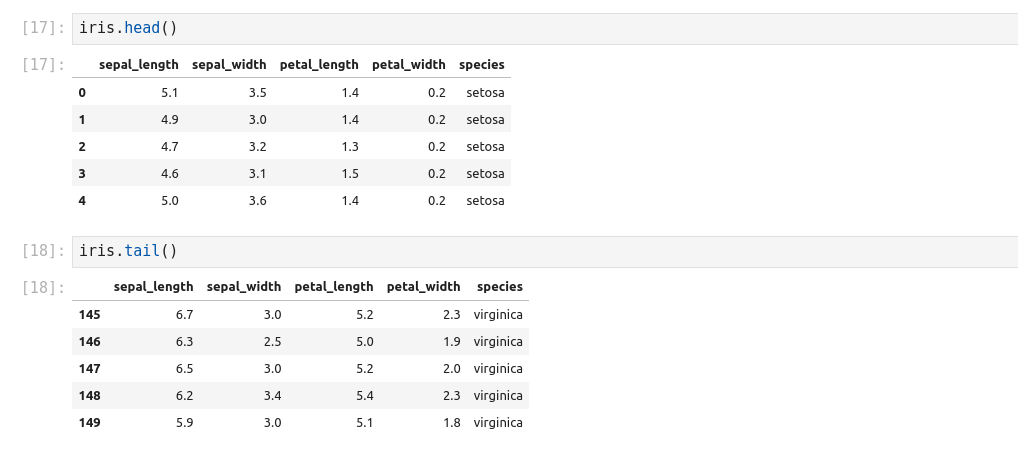Screen dimensions: 1018x455
Task: Click row index 0 in head table
Action: 82,93
